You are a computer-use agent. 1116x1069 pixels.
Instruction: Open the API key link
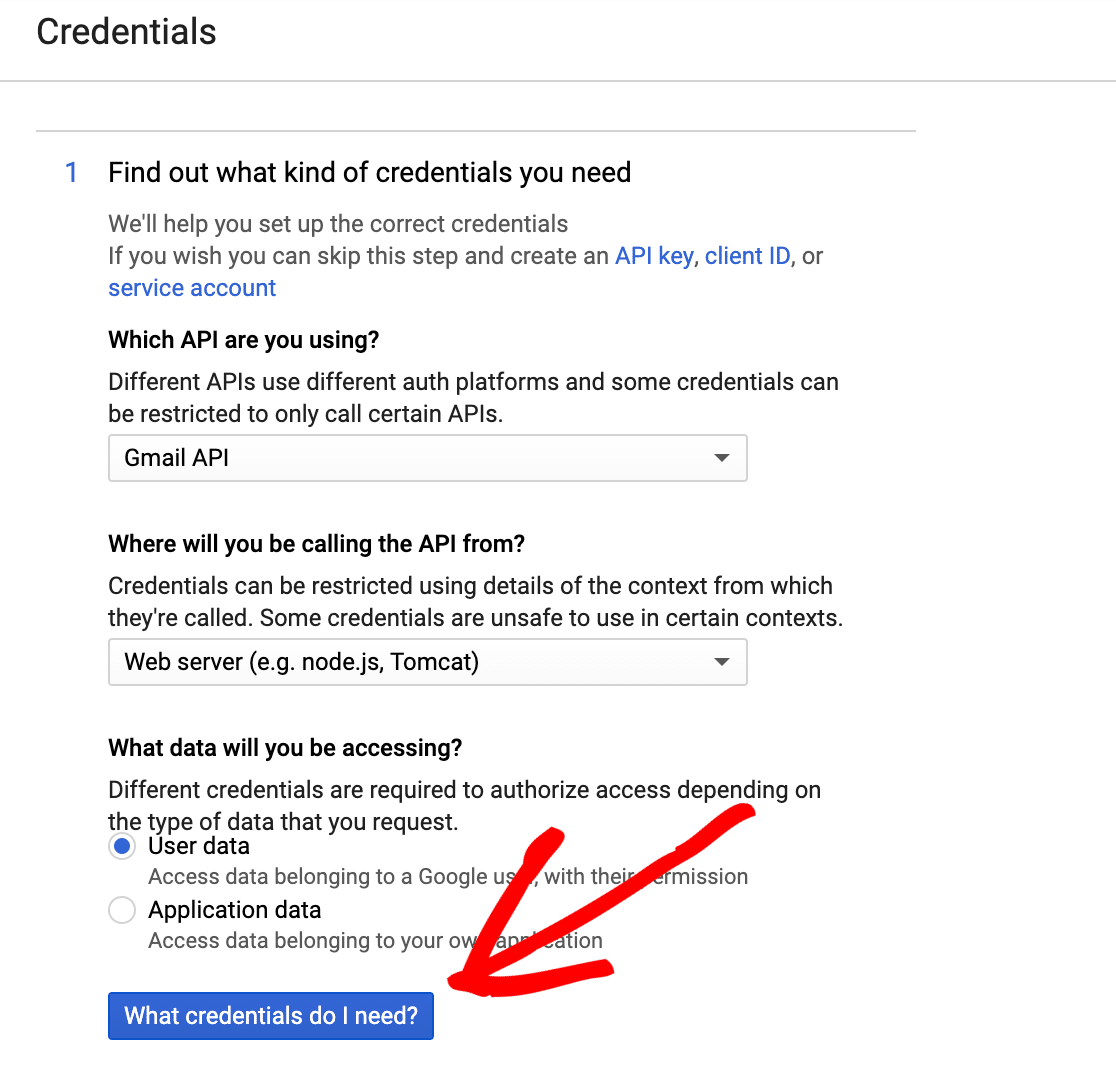tap(654, 256)
